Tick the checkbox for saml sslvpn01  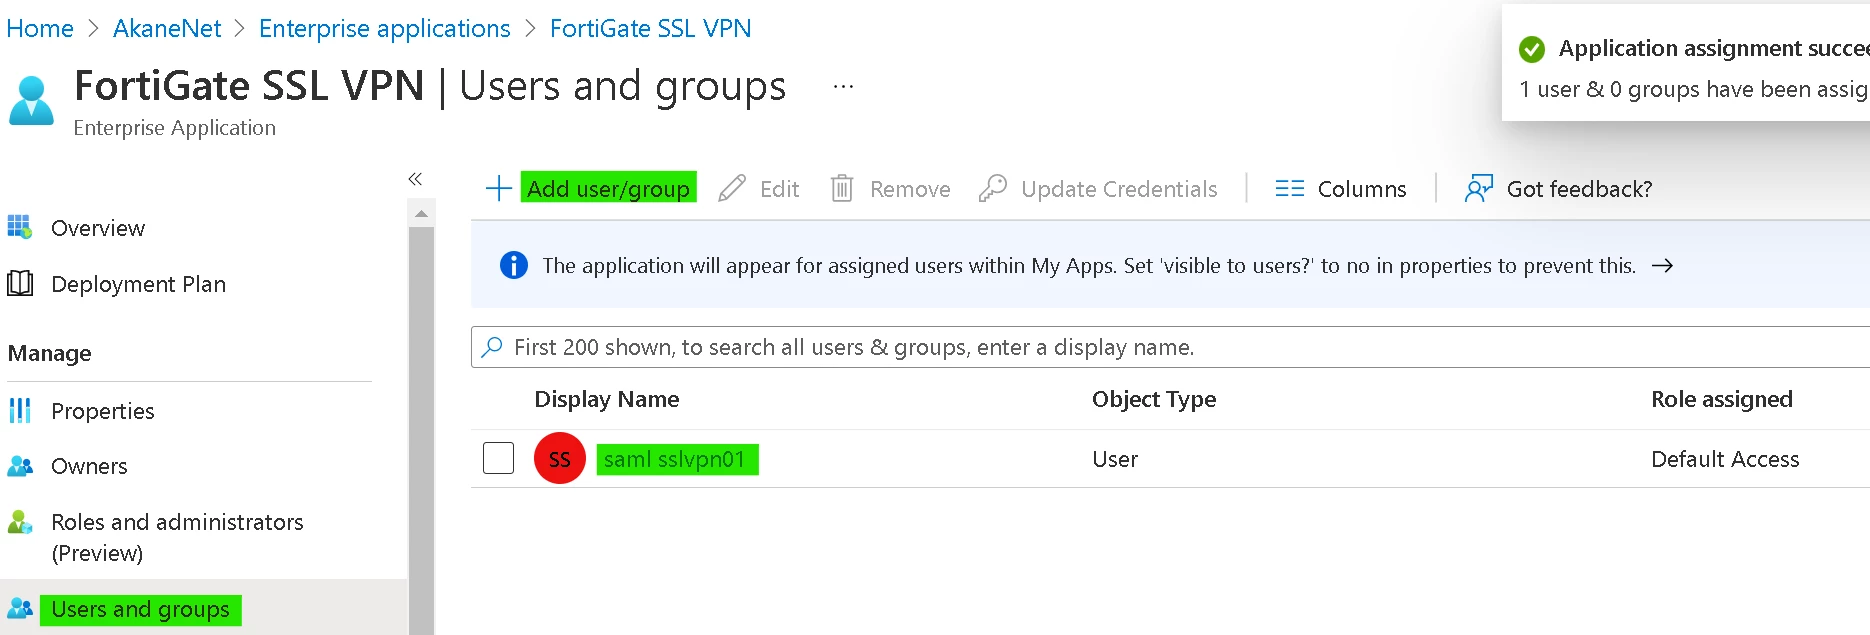pos(498,458)
